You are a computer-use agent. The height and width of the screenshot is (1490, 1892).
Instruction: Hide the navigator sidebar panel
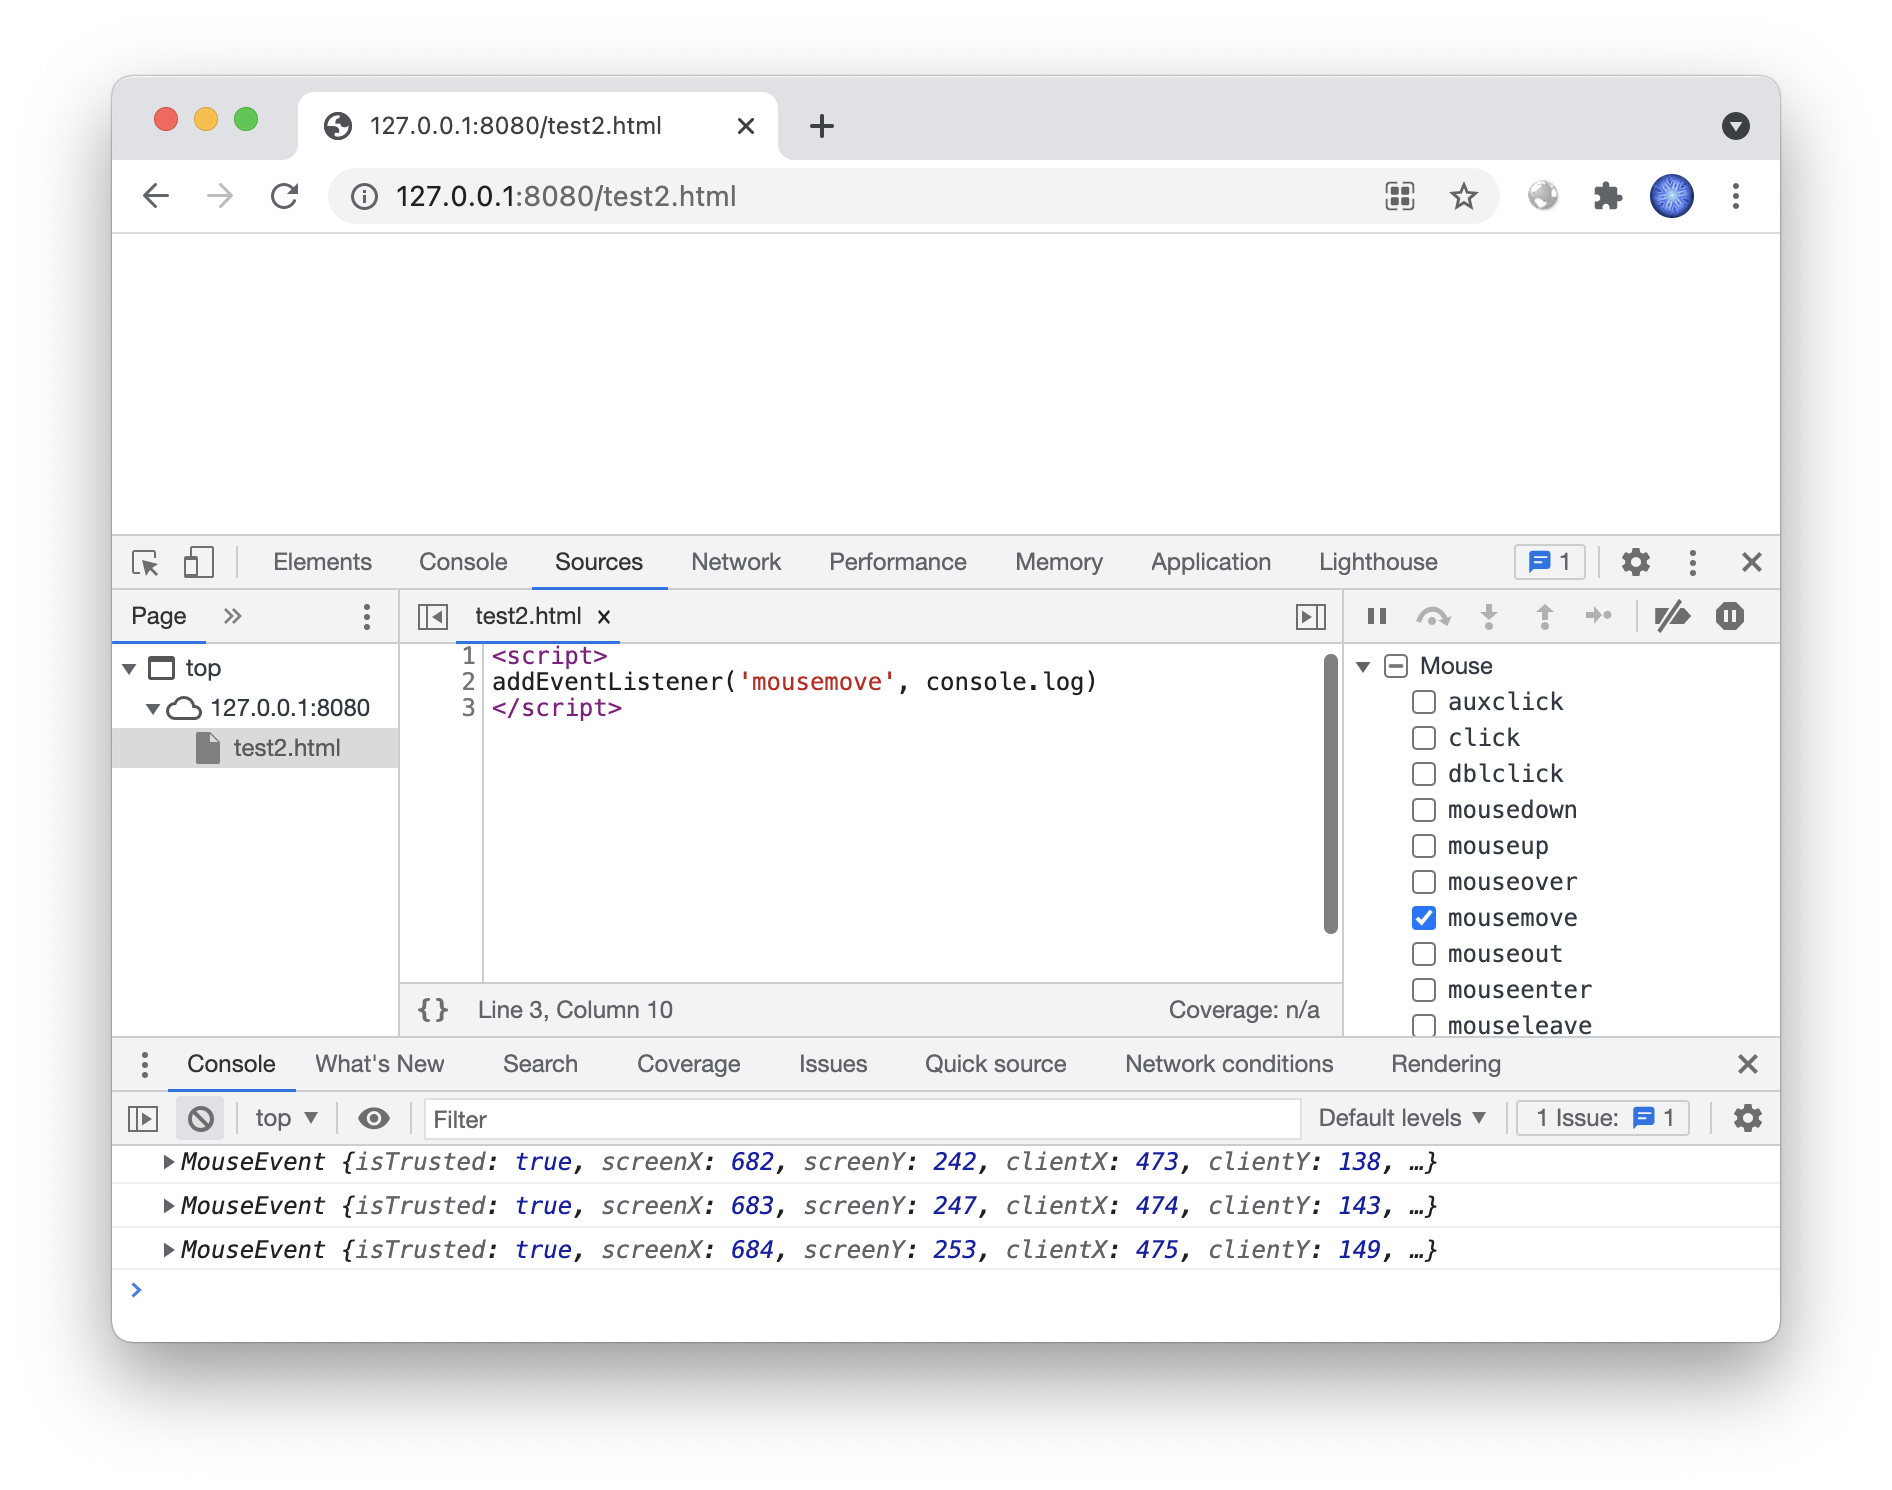point(432,617)
